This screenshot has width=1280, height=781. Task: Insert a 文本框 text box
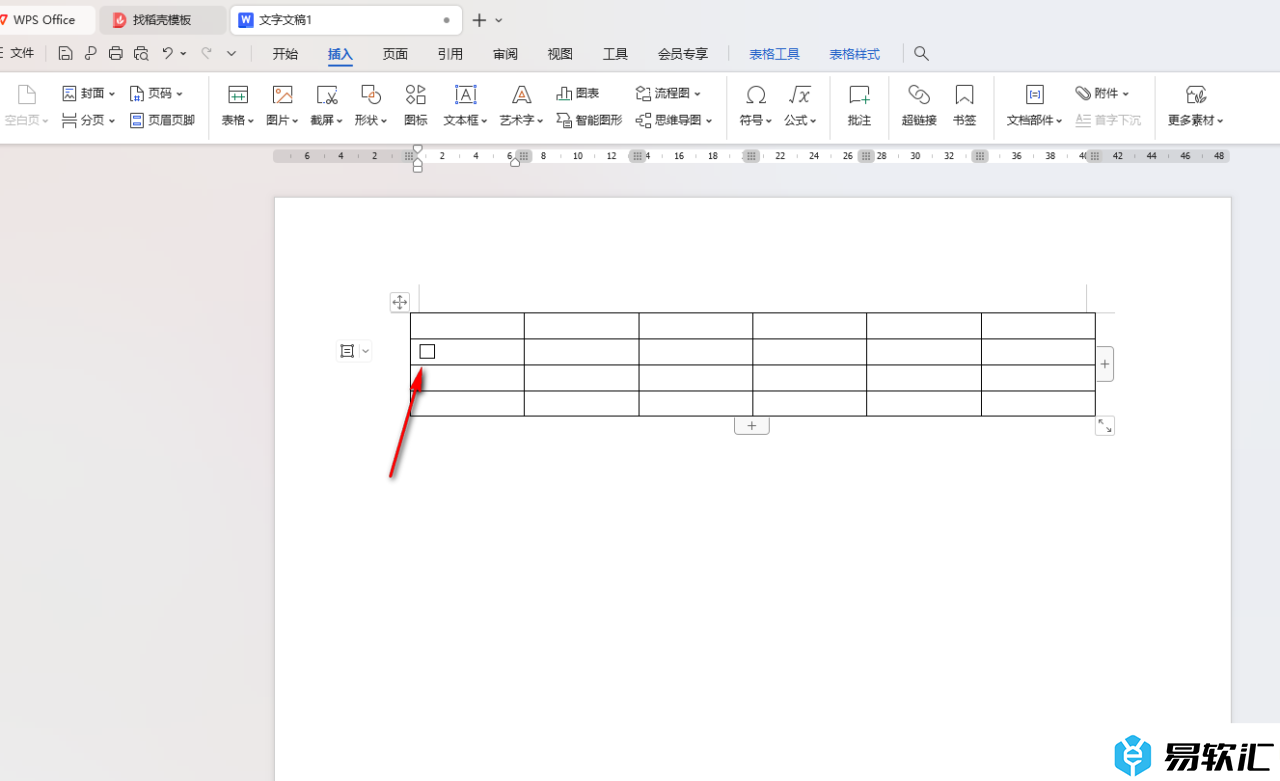(x=466, y=106)
